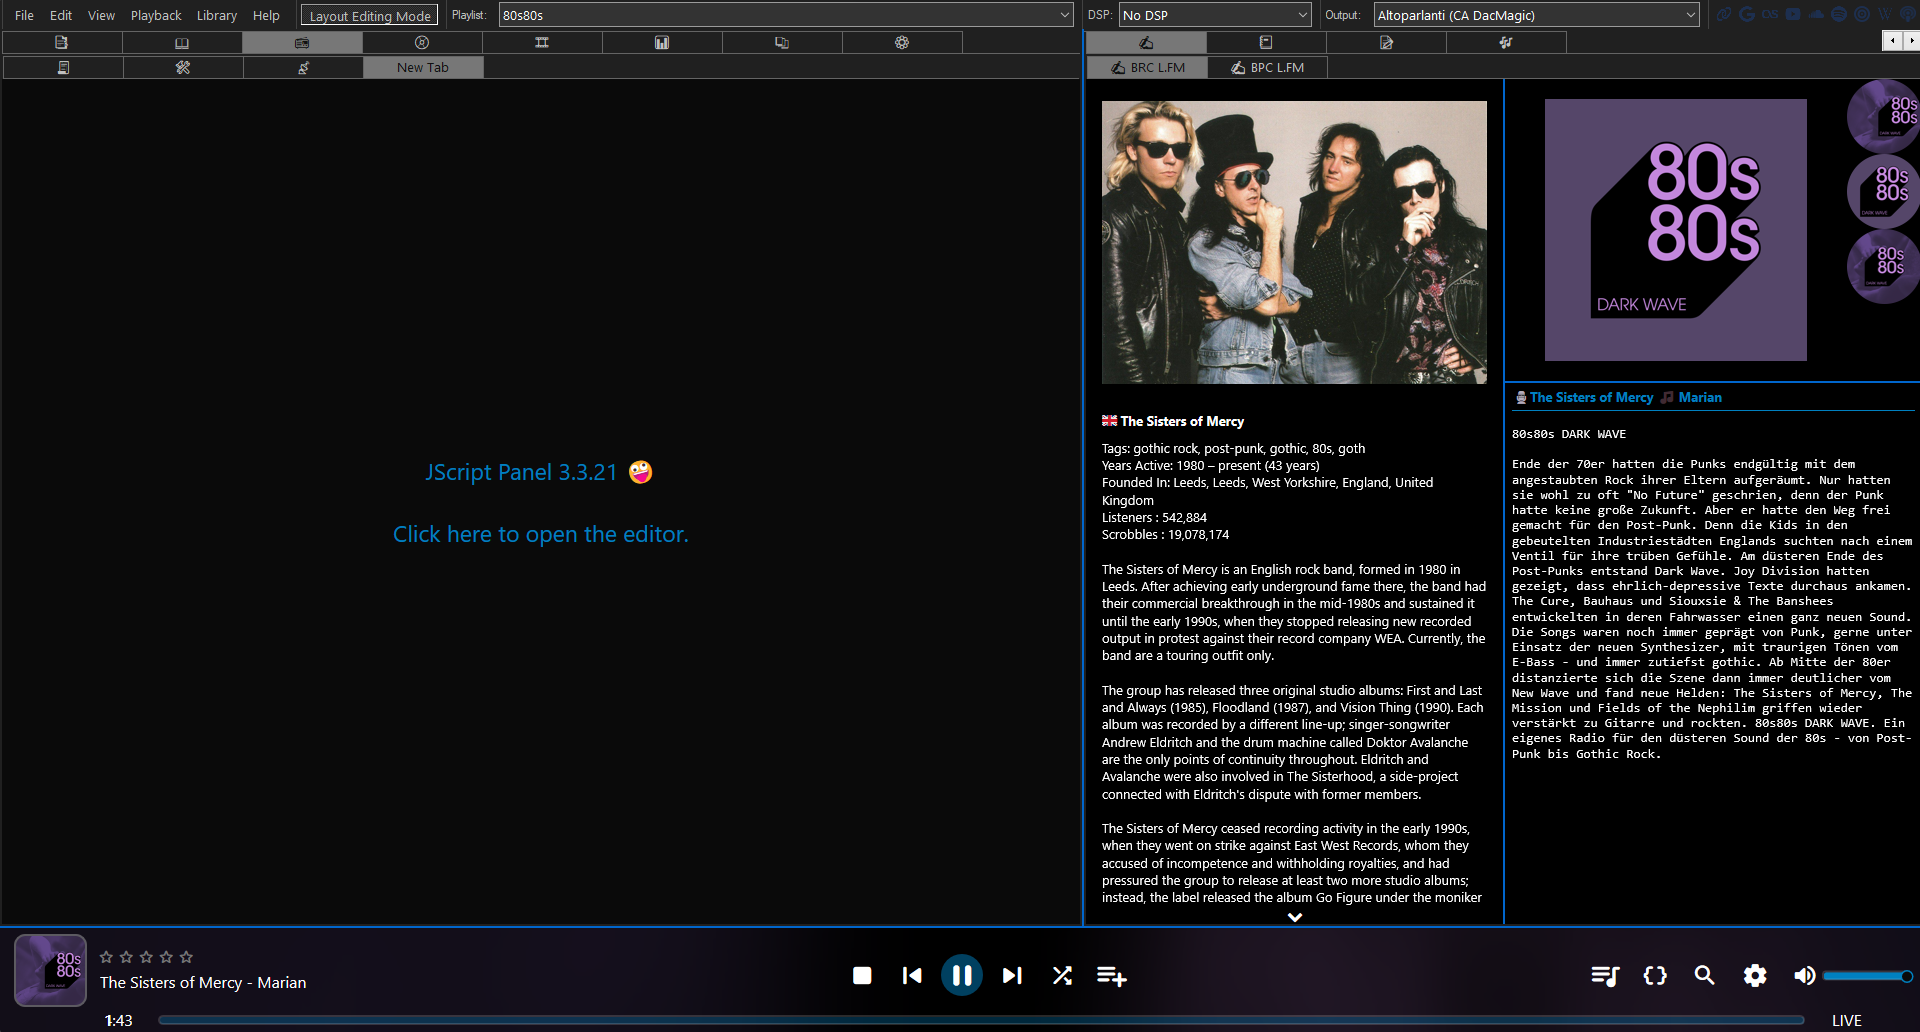The image size is (1920, 1032).
Task: Skip to the previous track
Action: coord(912,975)
